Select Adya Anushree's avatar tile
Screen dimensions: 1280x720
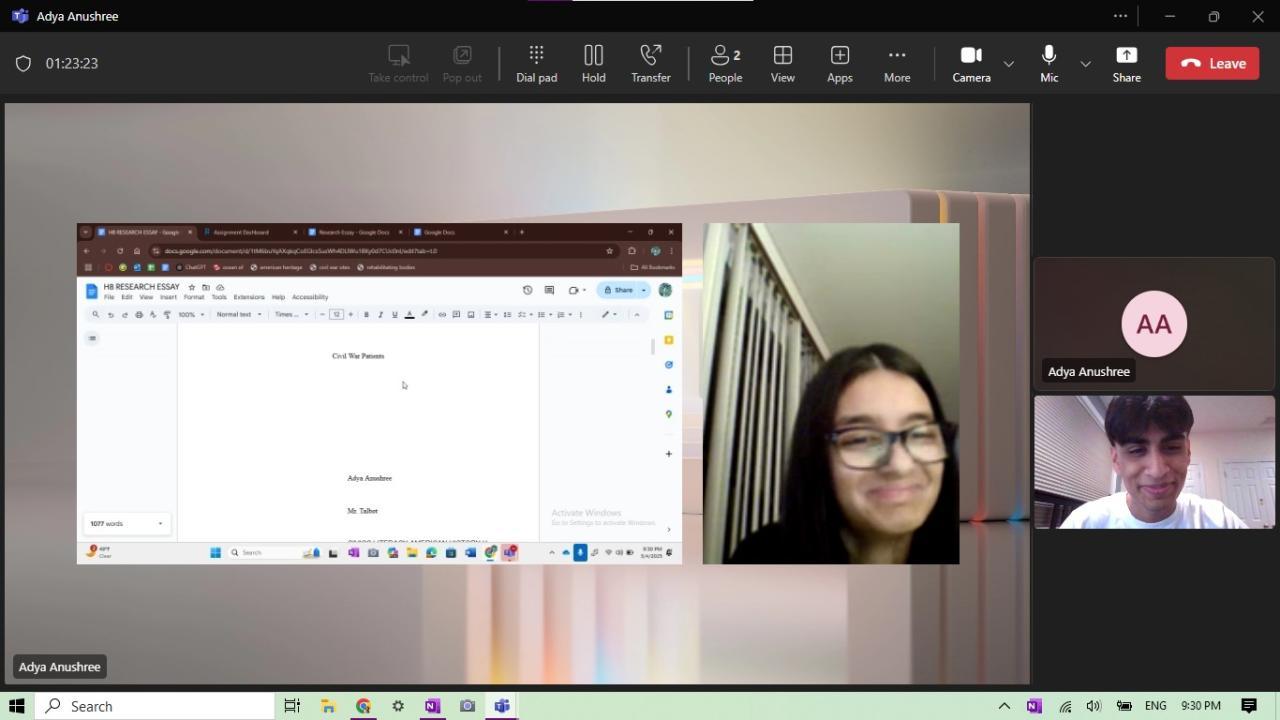click(1153, 324)
